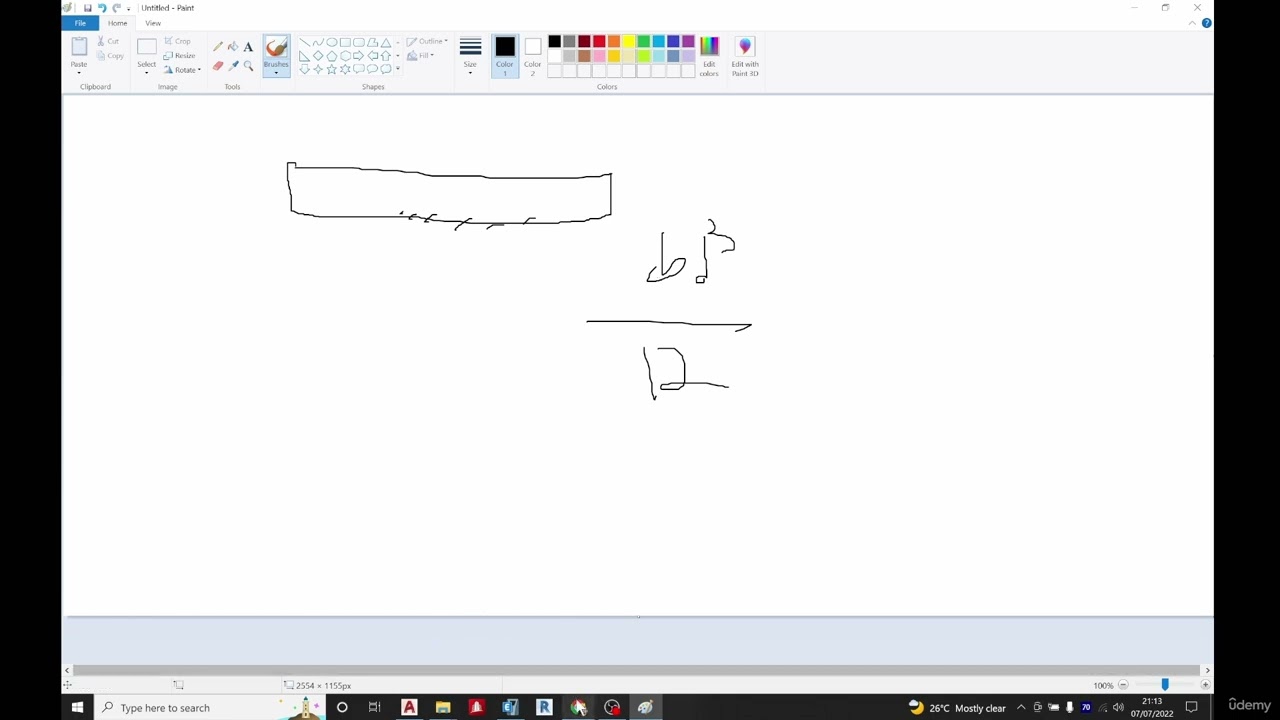Viewport: 1280px width, 720px height.
Task: Expand the Shapes gallery more arrow
Action: (398, 69)
